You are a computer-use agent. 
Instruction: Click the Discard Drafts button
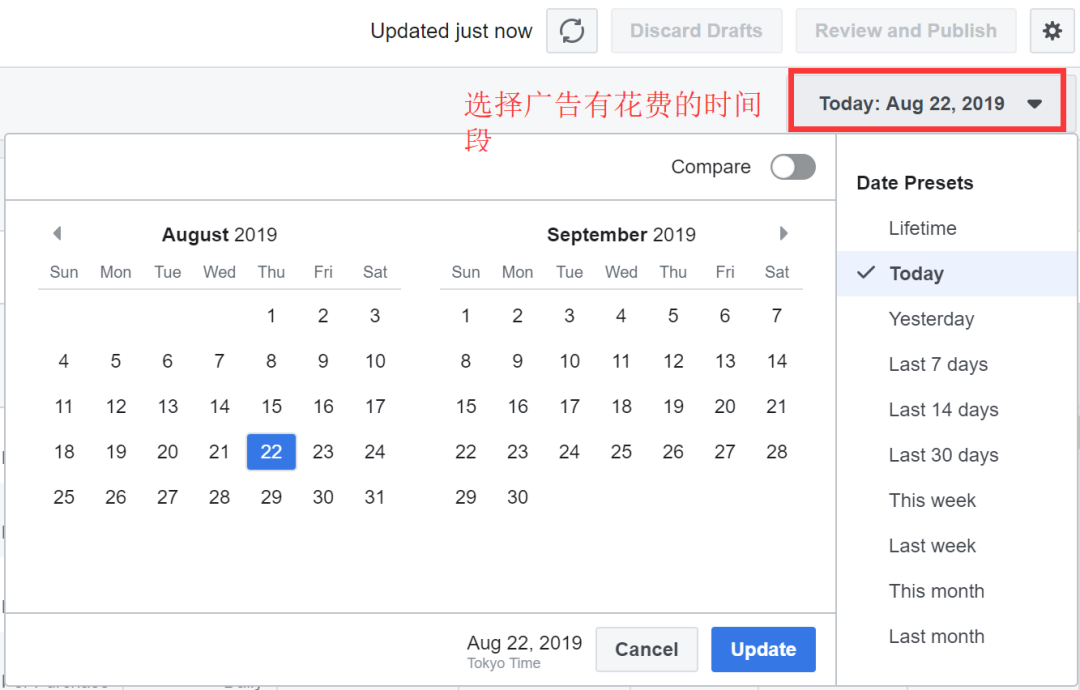(x=696, y=31)
